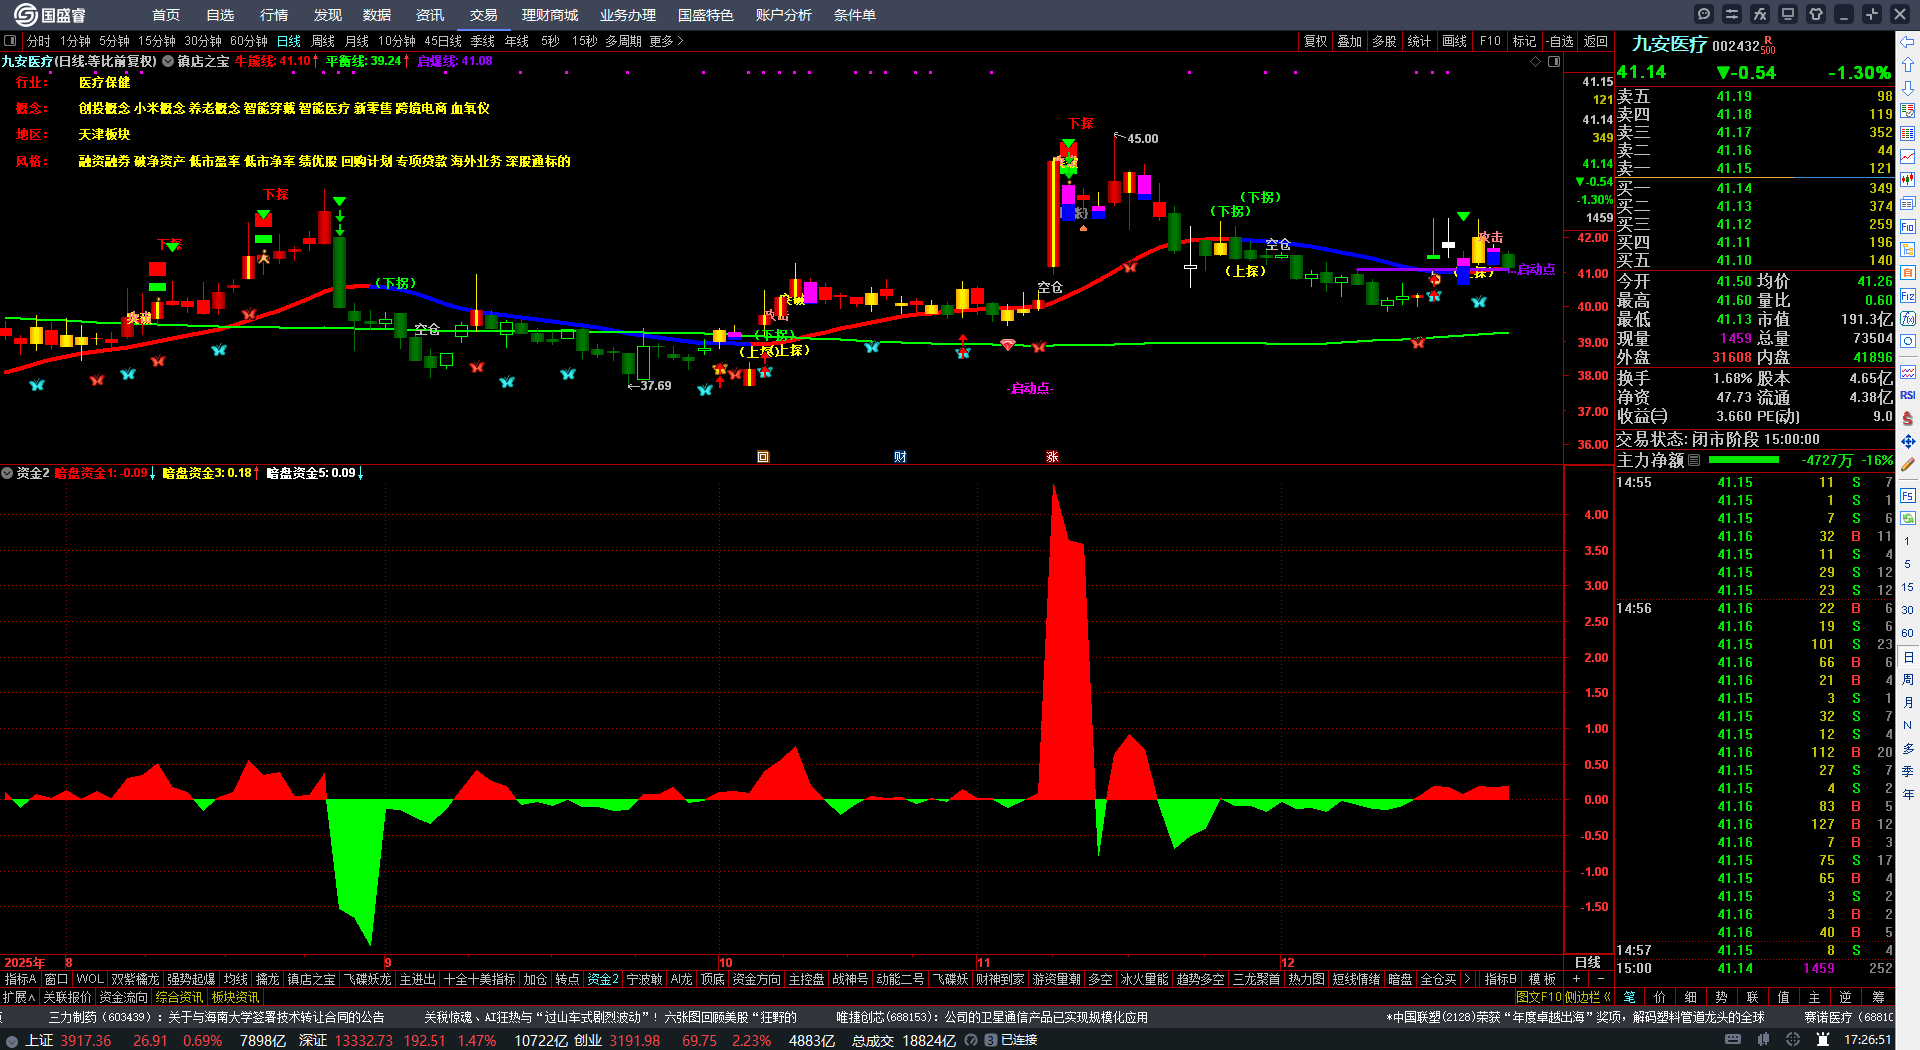The image size is (1920, 1050).
Task: Click the red 涨 marker icon under the chart
Action: coord(1052,456)
